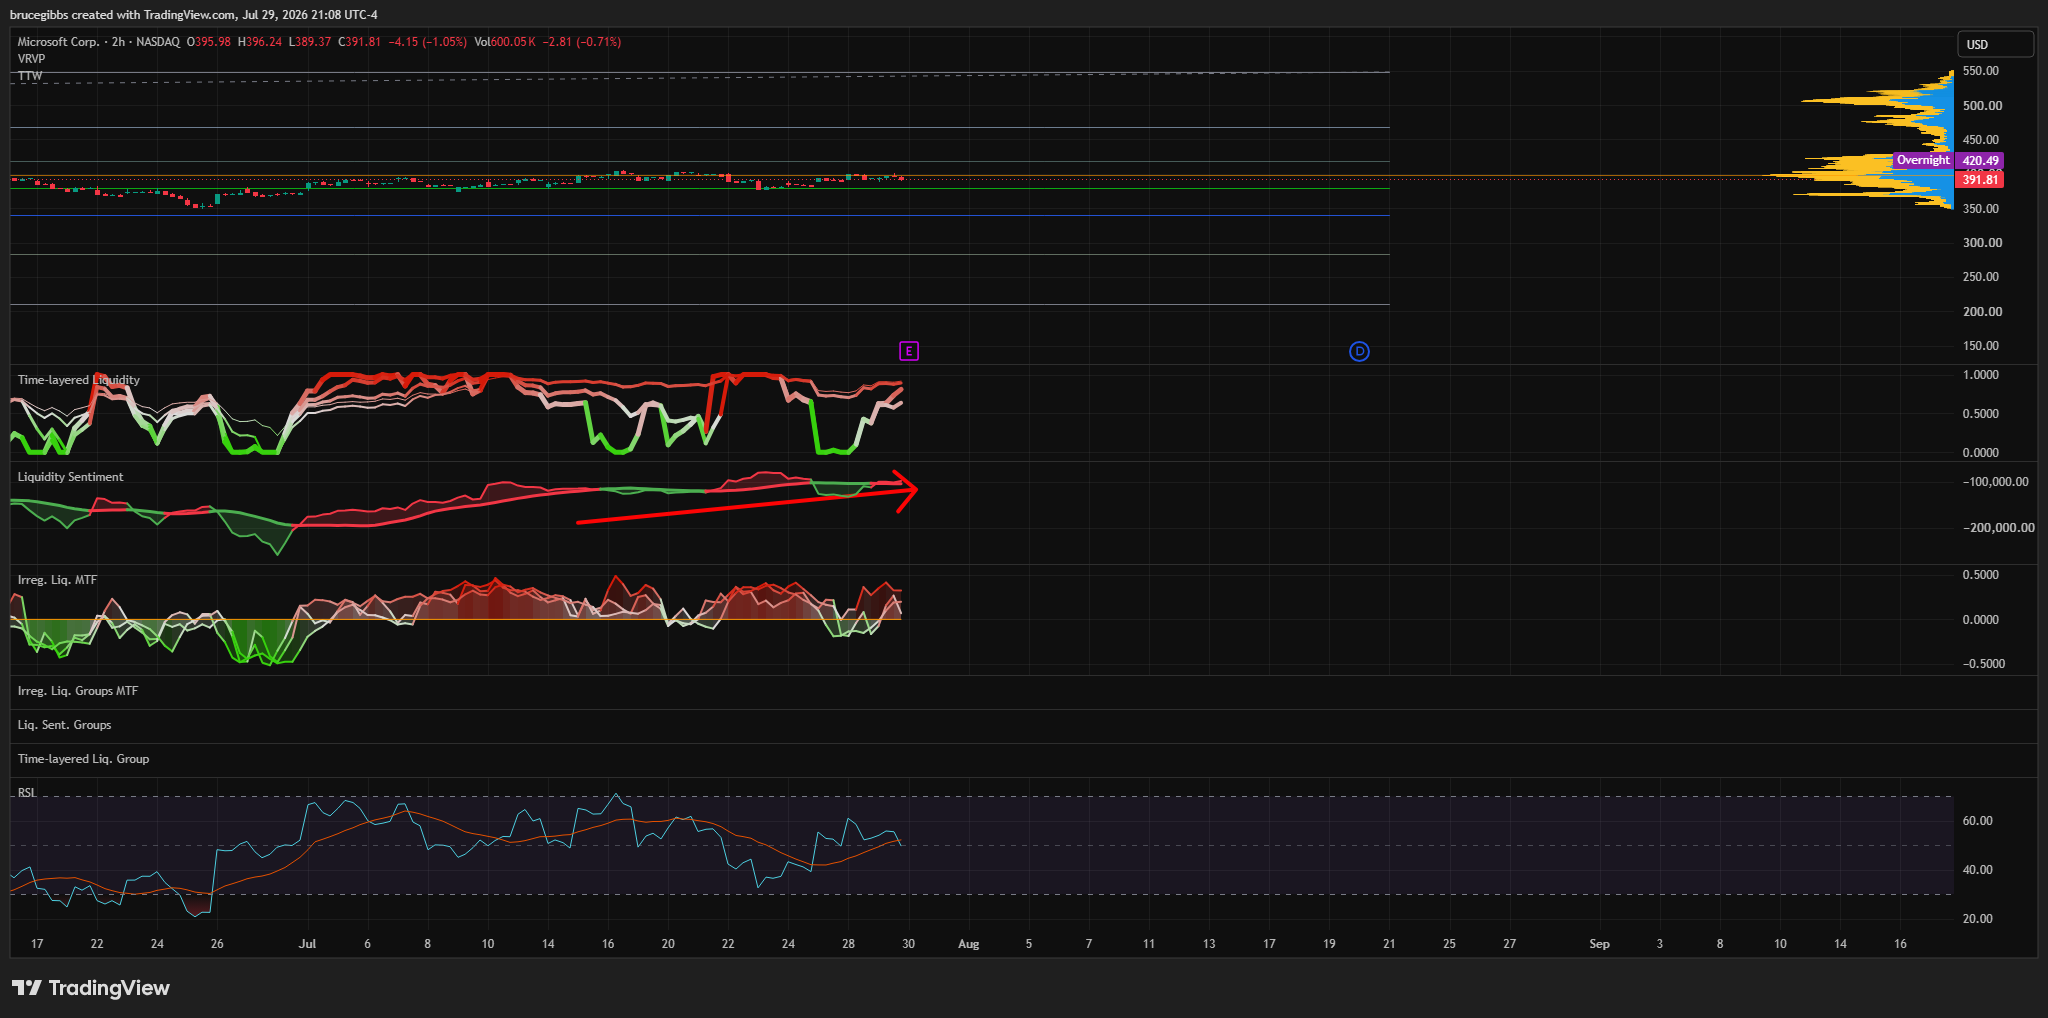Click the TTW indicator label
Viewport: 2048px width, 1018px height.
click(30, 76)
